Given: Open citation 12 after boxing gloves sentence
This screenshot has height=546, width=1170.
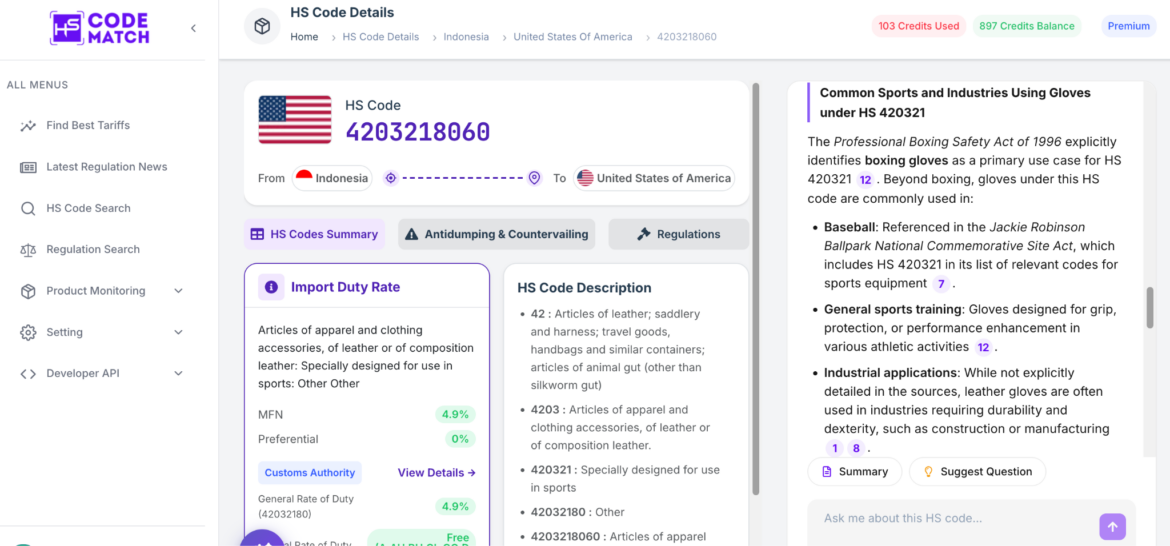Looking at the screenshot, I should [866, 180].
